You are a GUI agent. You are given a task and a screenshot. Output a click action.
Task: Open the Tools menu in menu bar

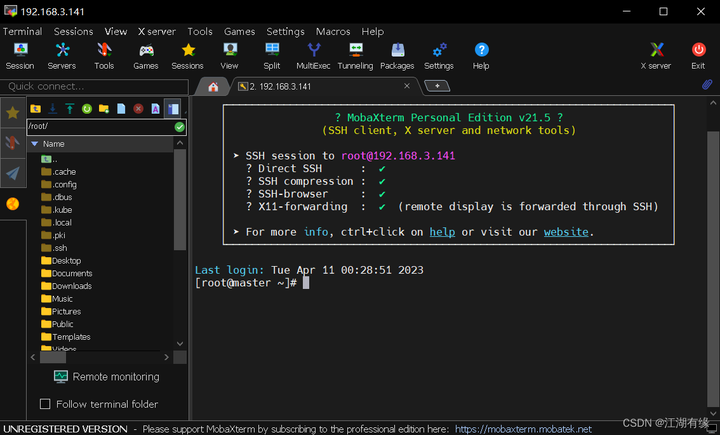(200, 31)
